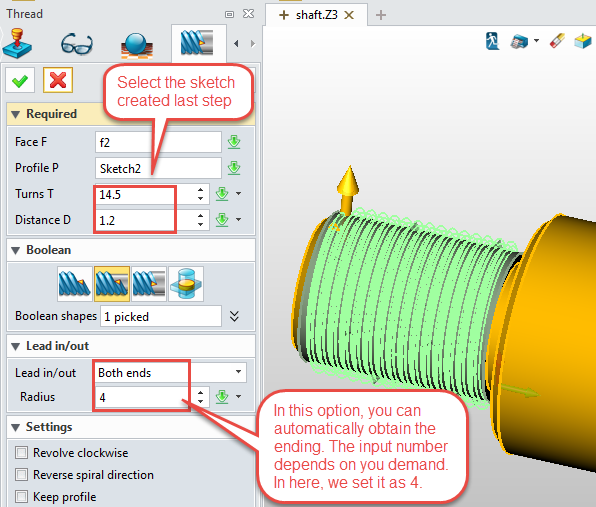596x507 pixels.
Task: Click the Distance D input field
Action: click(x=146, y=220)
